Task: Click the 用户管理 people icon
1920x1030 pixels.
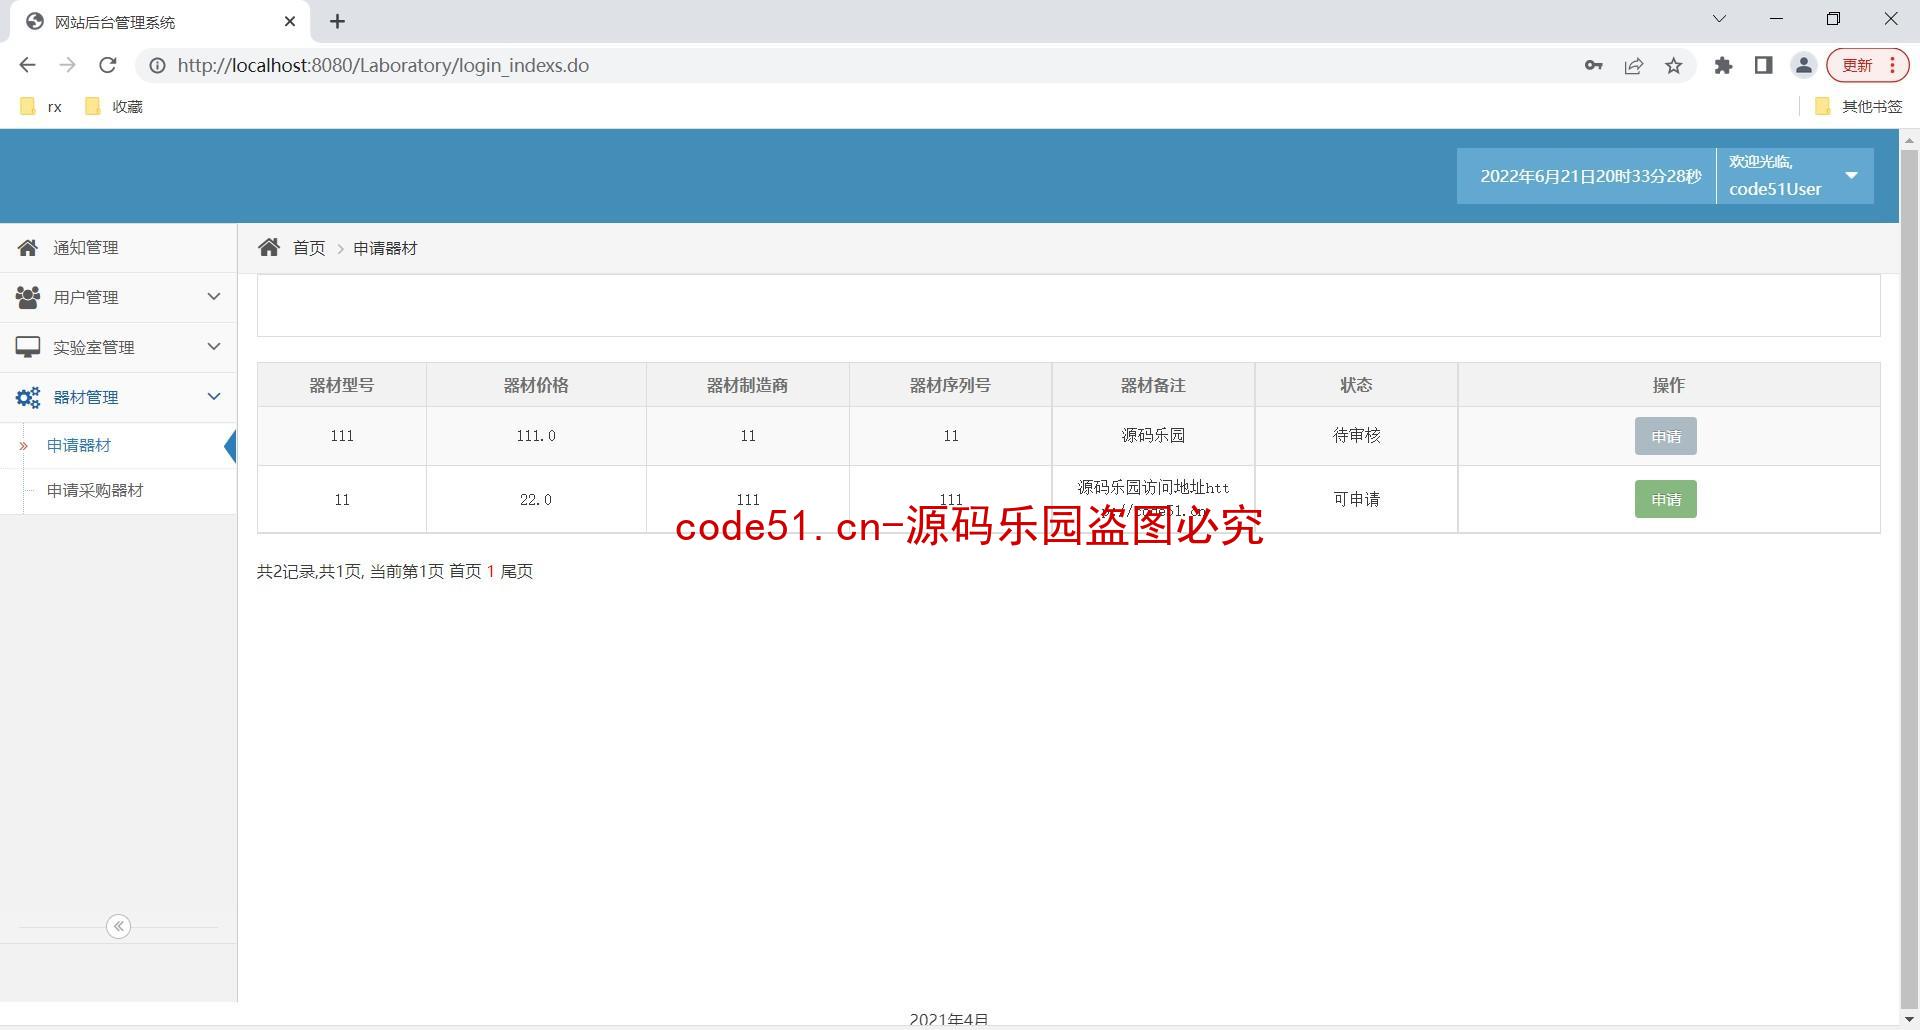Action: click(28, 297)
